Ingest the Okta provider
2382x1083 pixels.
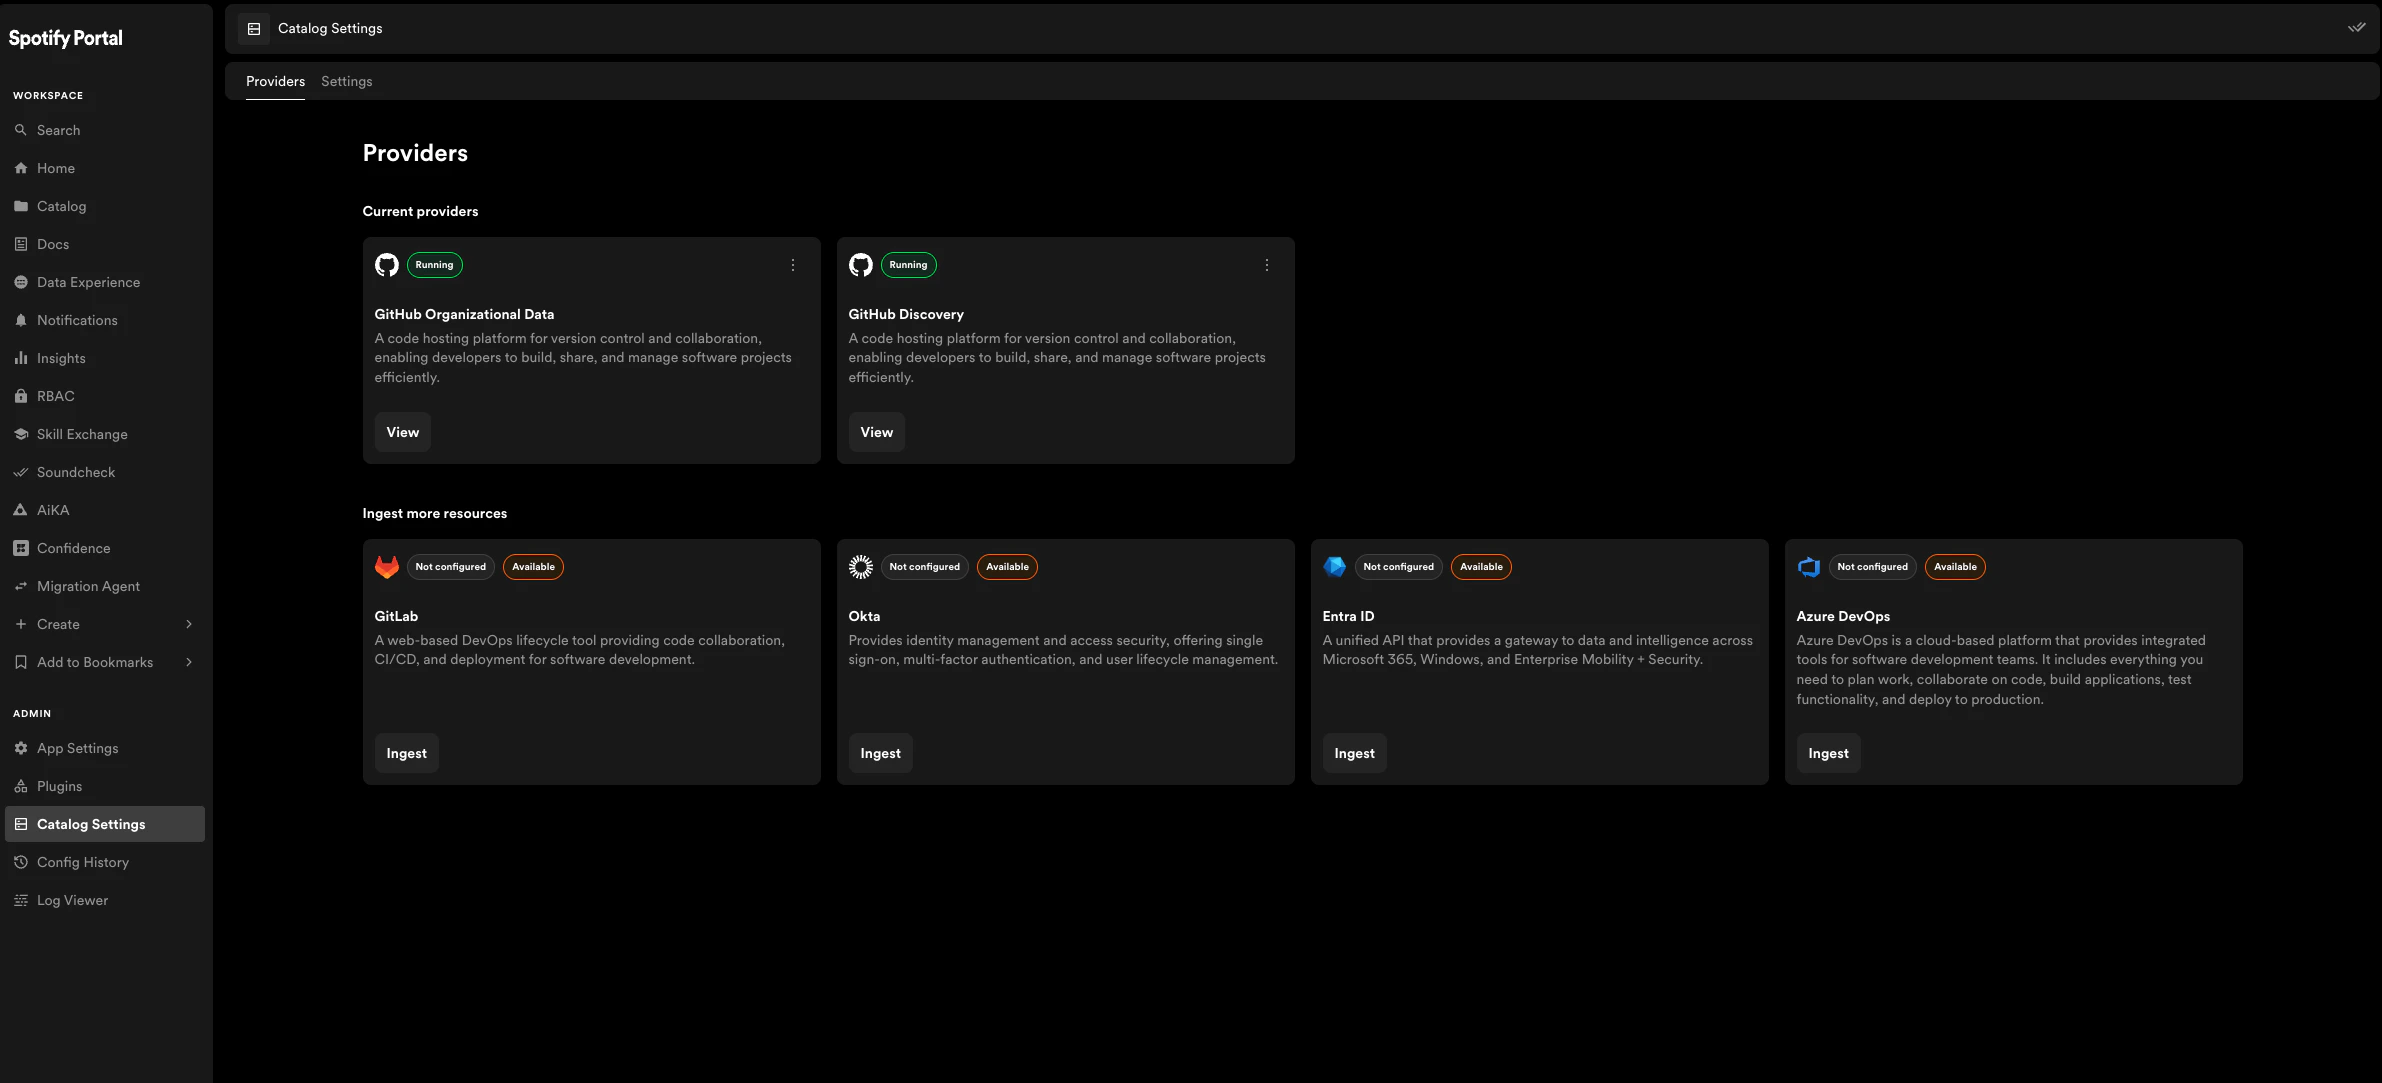(x=881, y=753)
